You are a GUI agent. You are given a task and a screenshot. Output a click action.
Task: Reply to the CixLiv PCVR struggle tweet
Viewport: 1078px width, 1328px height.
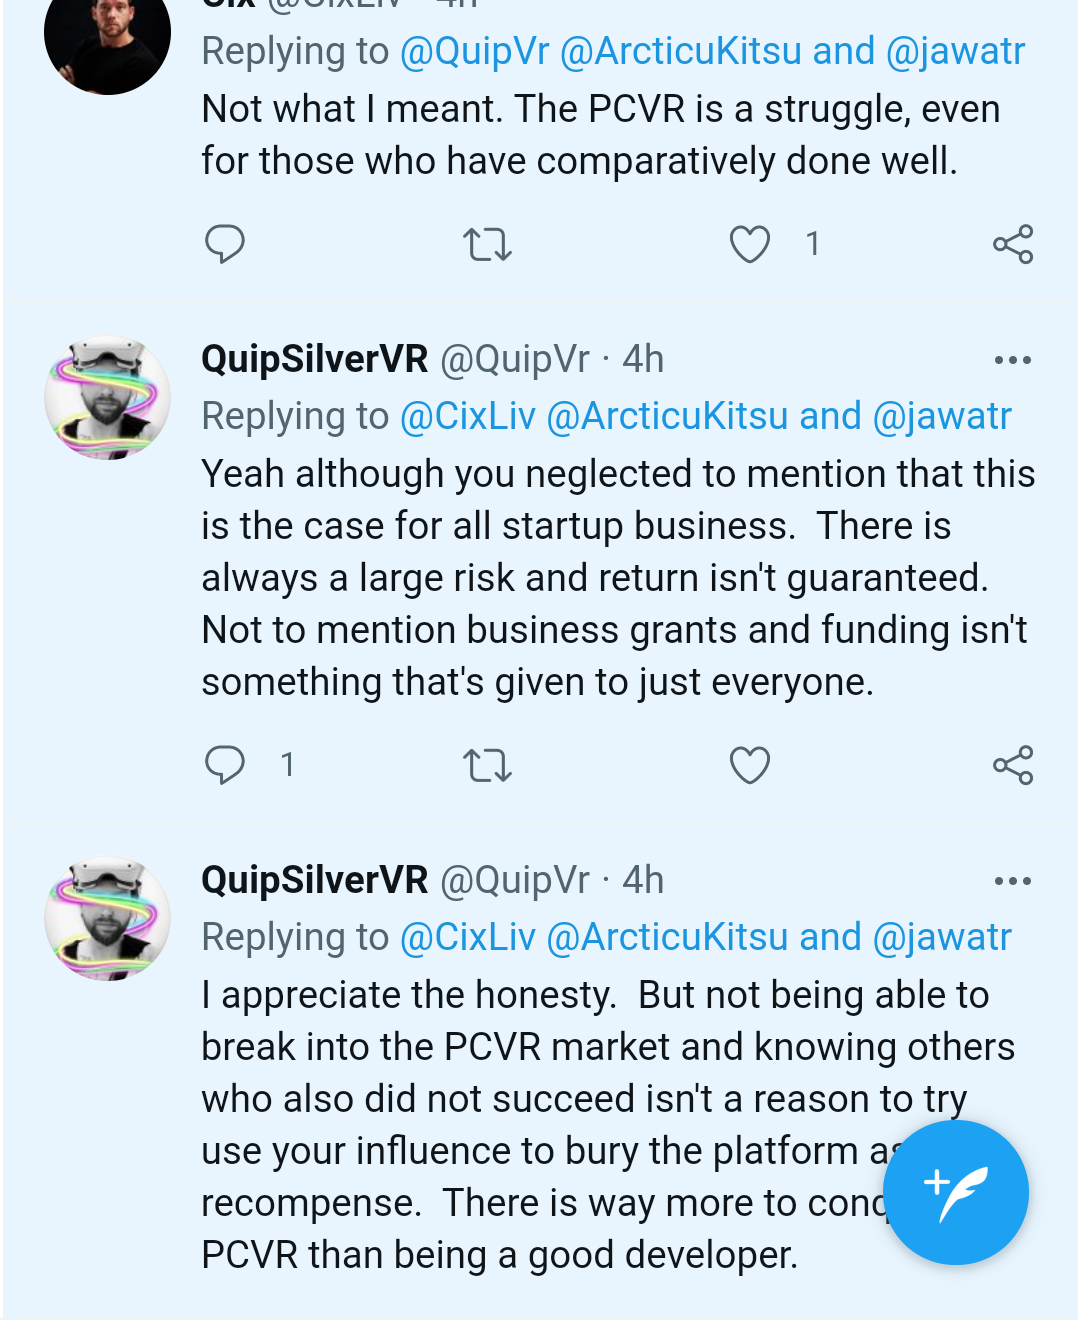[x=225, y=244]
